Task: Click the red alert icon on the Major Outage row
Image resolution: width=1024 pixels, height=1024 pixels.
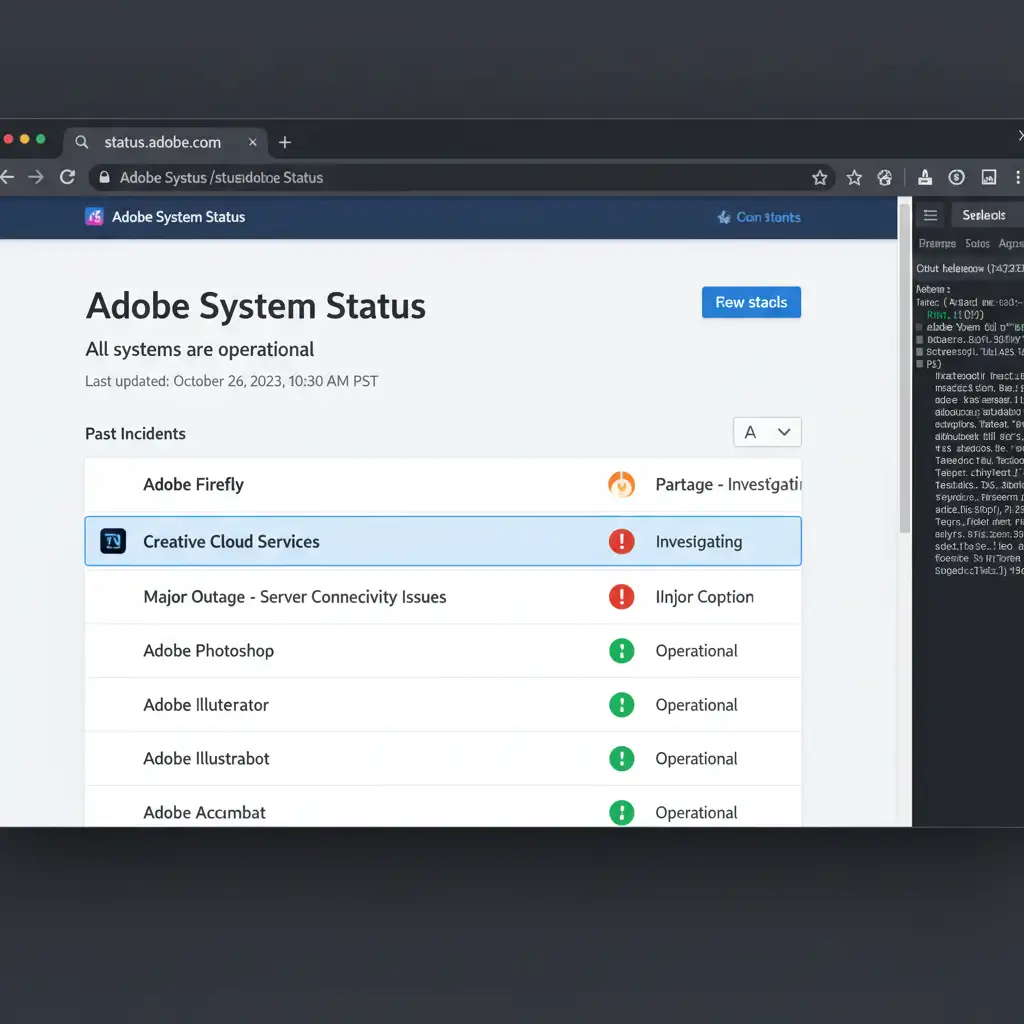Action: click(621, 597)
